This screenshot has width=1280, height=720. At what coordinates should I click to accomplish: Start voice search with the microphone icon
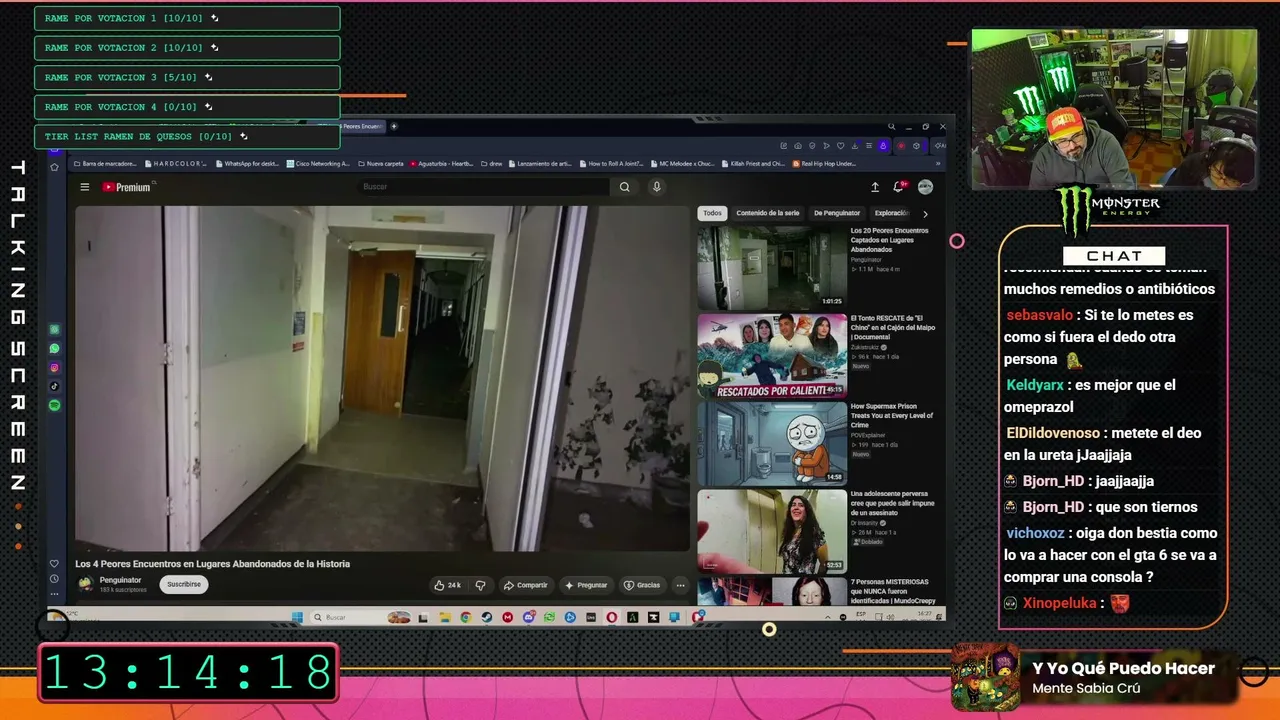point(657,187)
